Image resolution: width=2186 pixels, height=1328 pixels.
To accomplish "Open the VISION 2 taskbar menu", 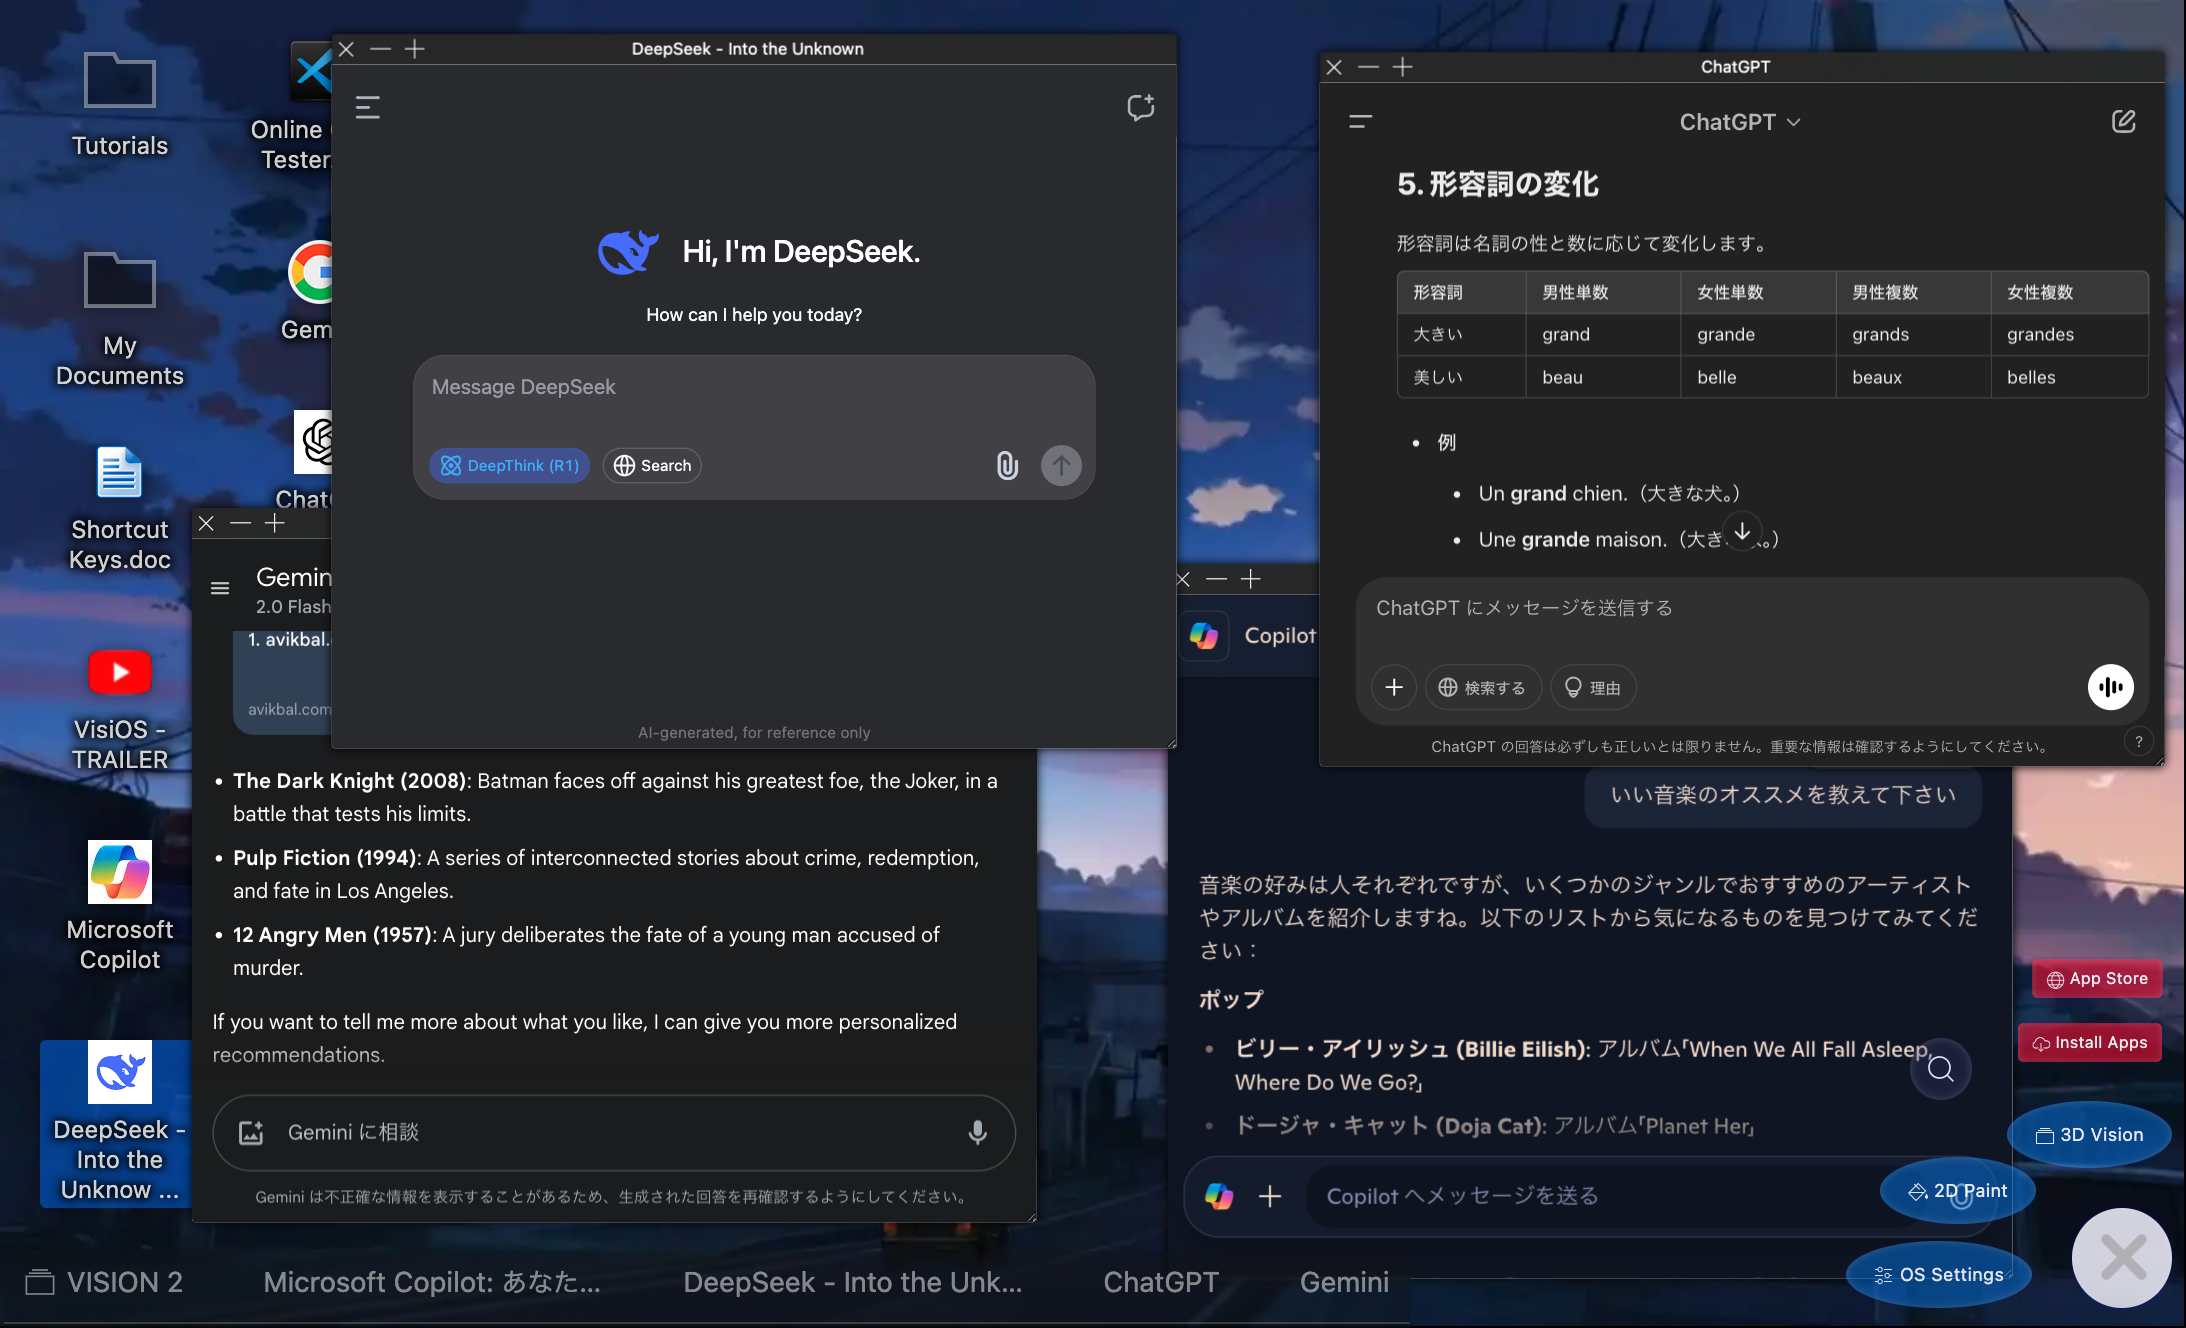I will tap(105, 1283).
